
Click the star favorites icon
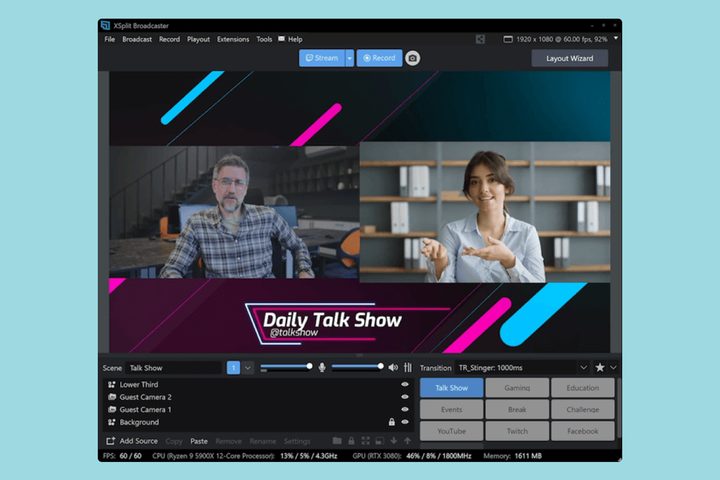pyautogui.click(x=600, y=367)
